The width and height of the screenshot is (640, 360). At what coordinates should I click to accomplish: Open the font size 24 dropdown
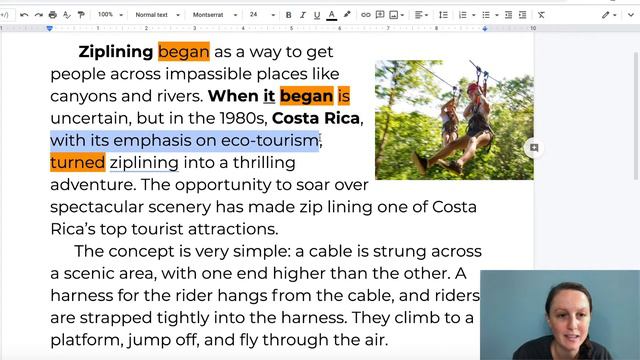point(262,15)
